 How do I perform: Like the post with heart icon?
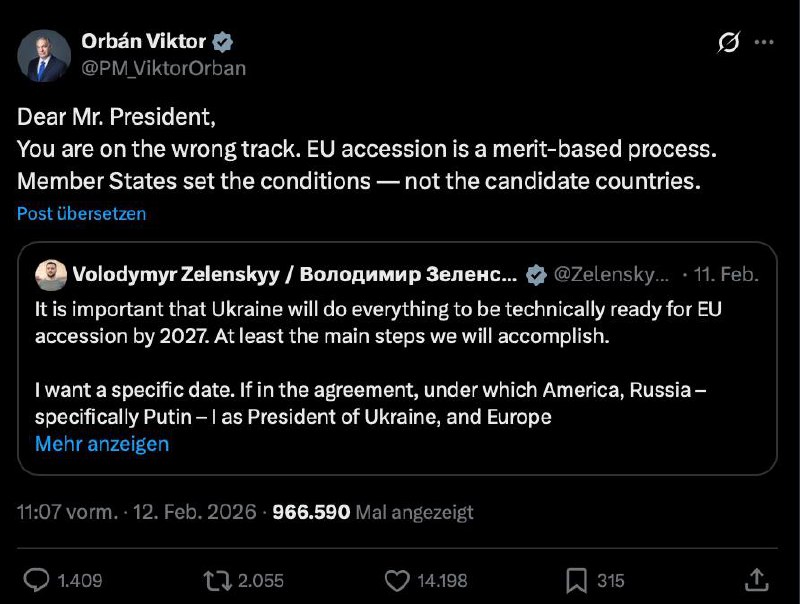point(397,579)
